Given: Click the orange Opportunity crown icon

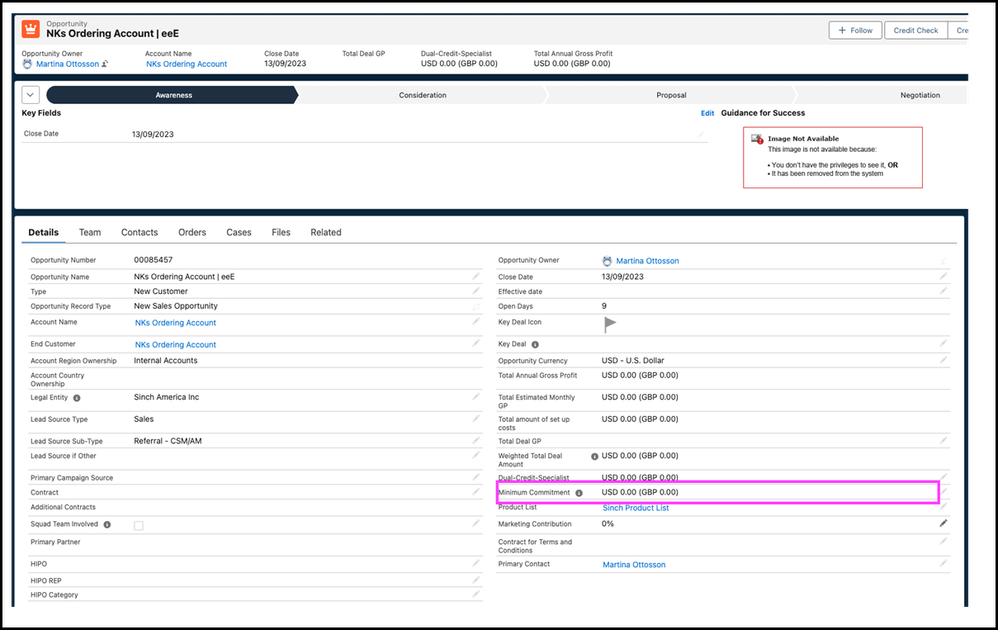Looking at the screenshot, I should (x=31, y=29).
